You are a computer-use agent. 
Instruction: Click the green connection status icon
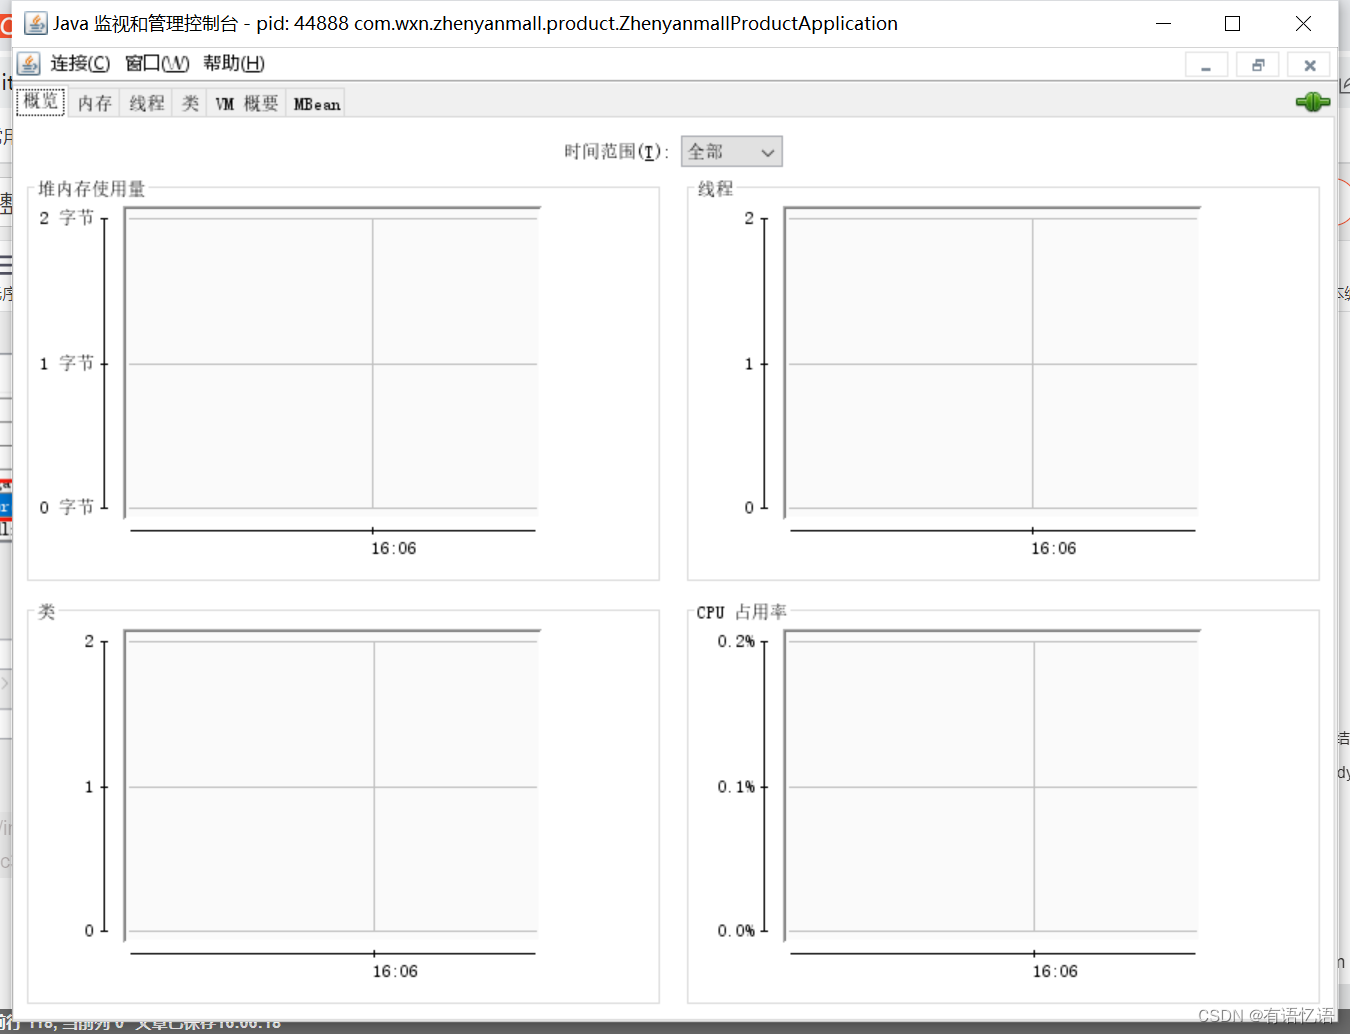pos(1312,102)
